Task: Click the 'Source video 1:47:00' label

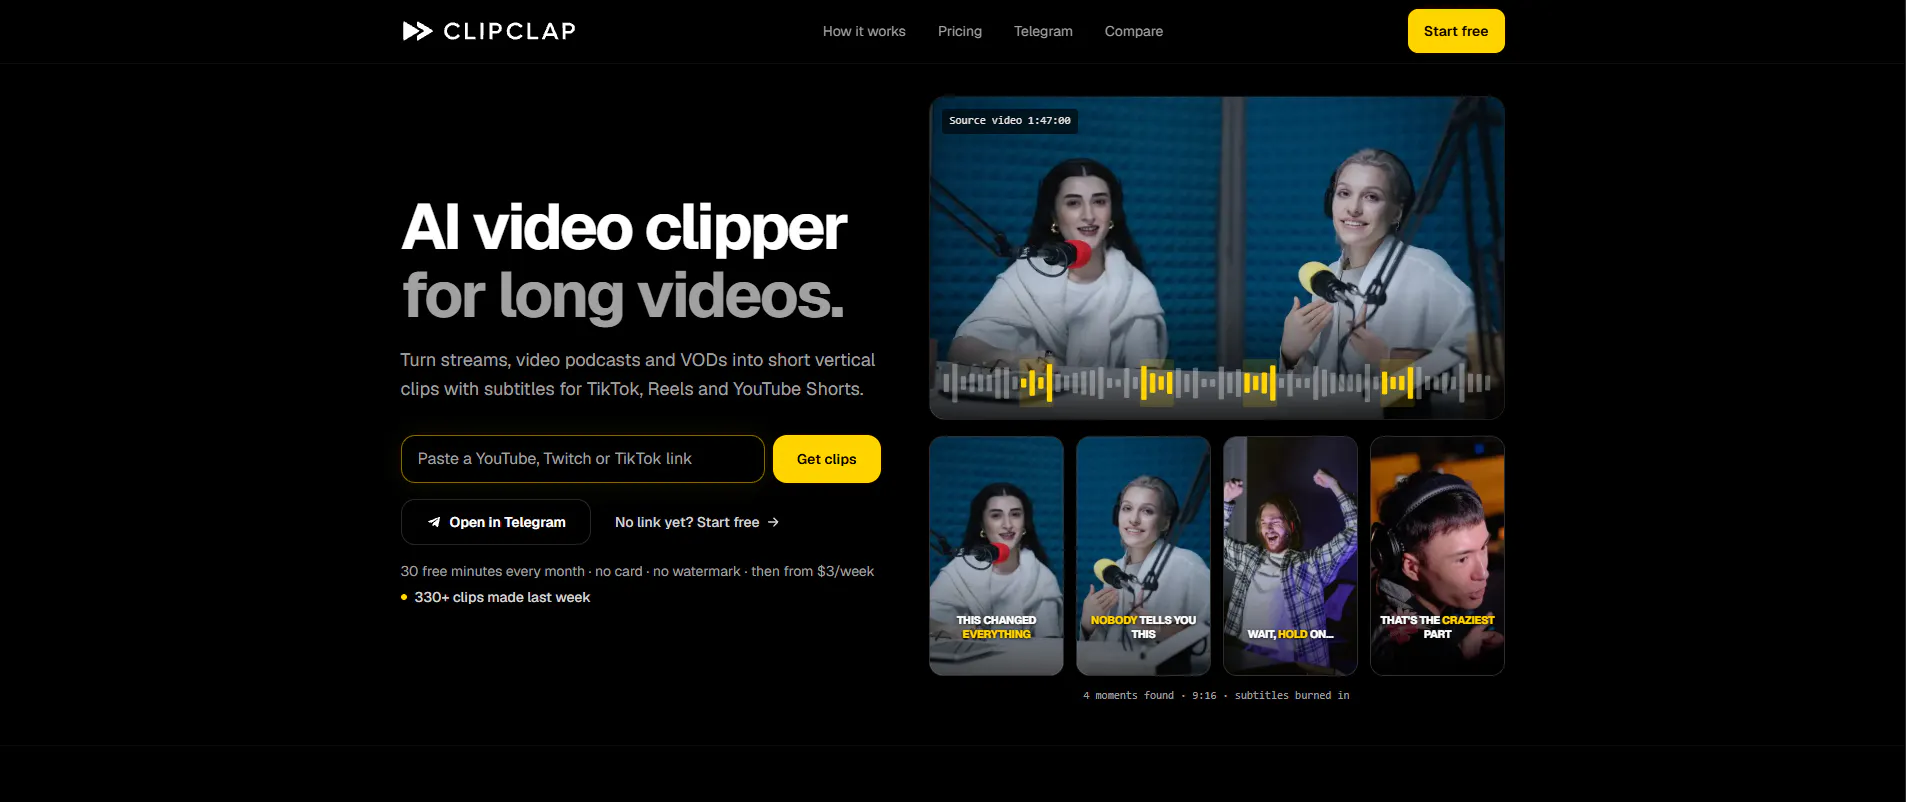Action: pos(1010,121)
